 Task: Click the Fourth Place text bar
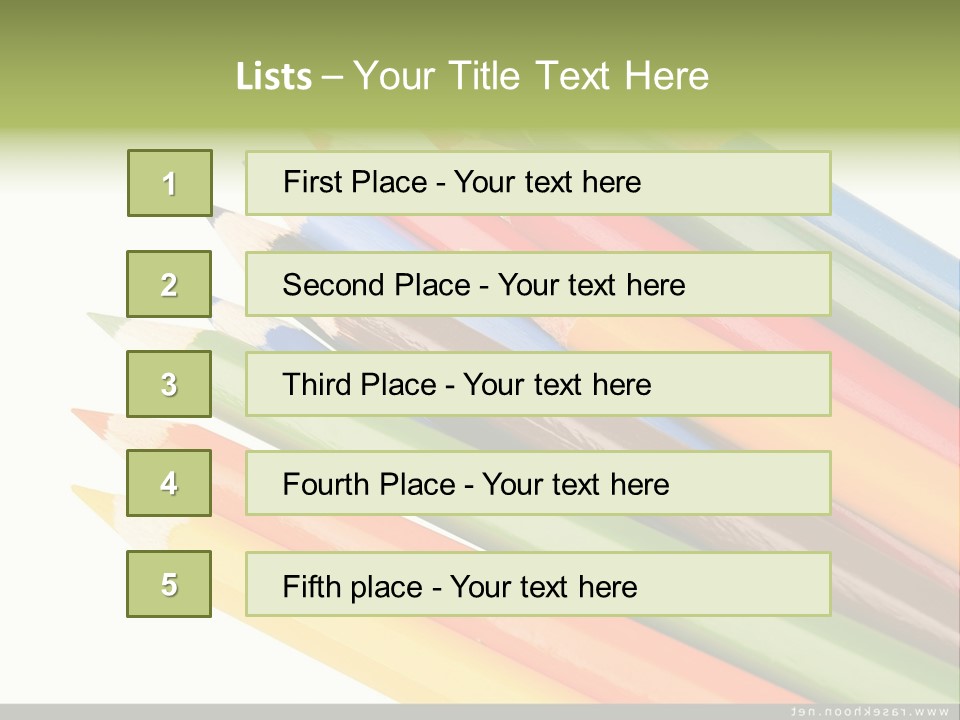point(538,483)
